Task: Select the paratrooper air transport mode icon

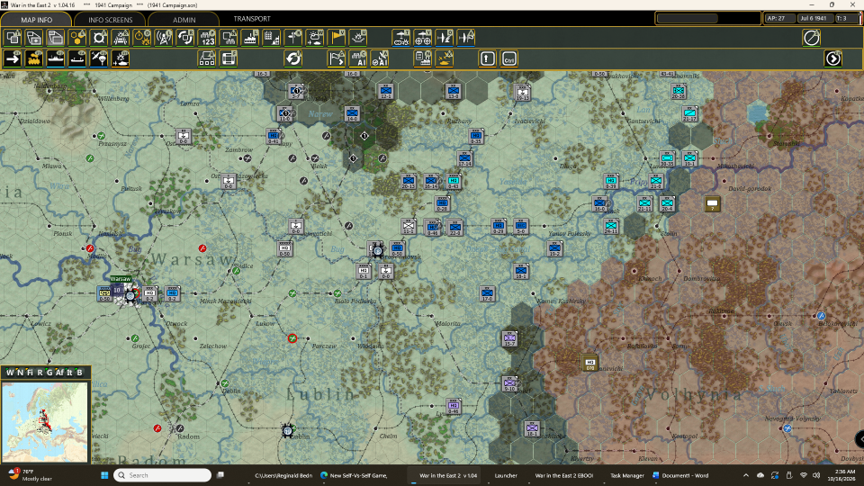Action: pos(99,58)
